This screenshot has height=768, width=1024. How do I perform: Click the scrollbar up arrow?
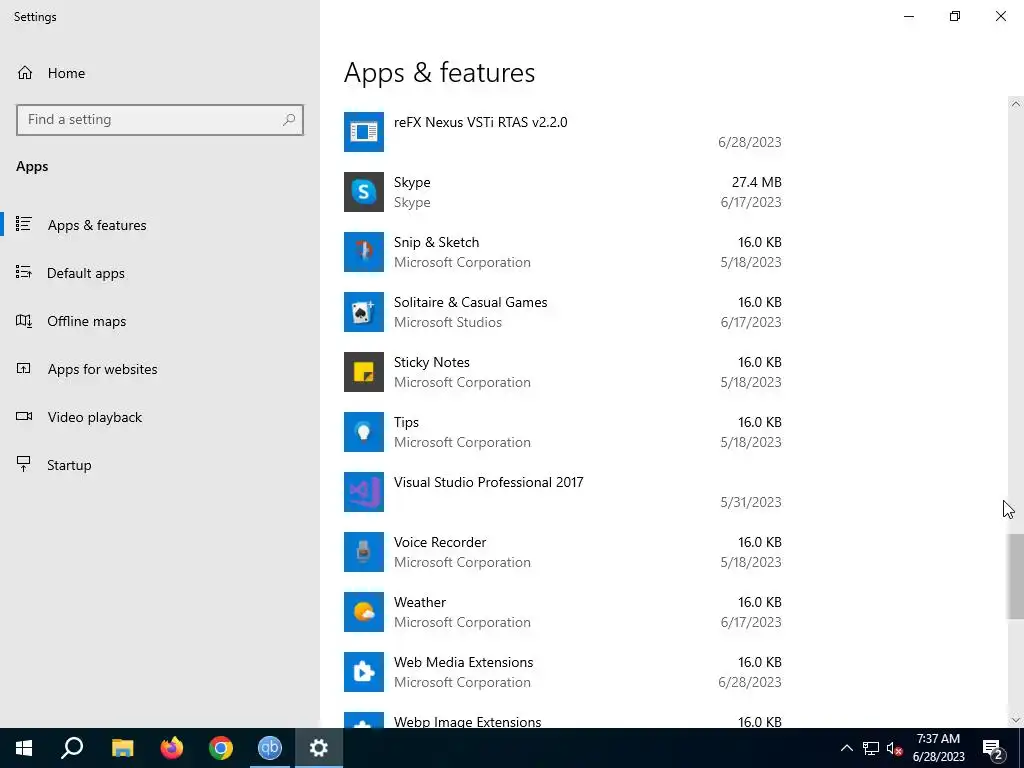[1015, 104]
